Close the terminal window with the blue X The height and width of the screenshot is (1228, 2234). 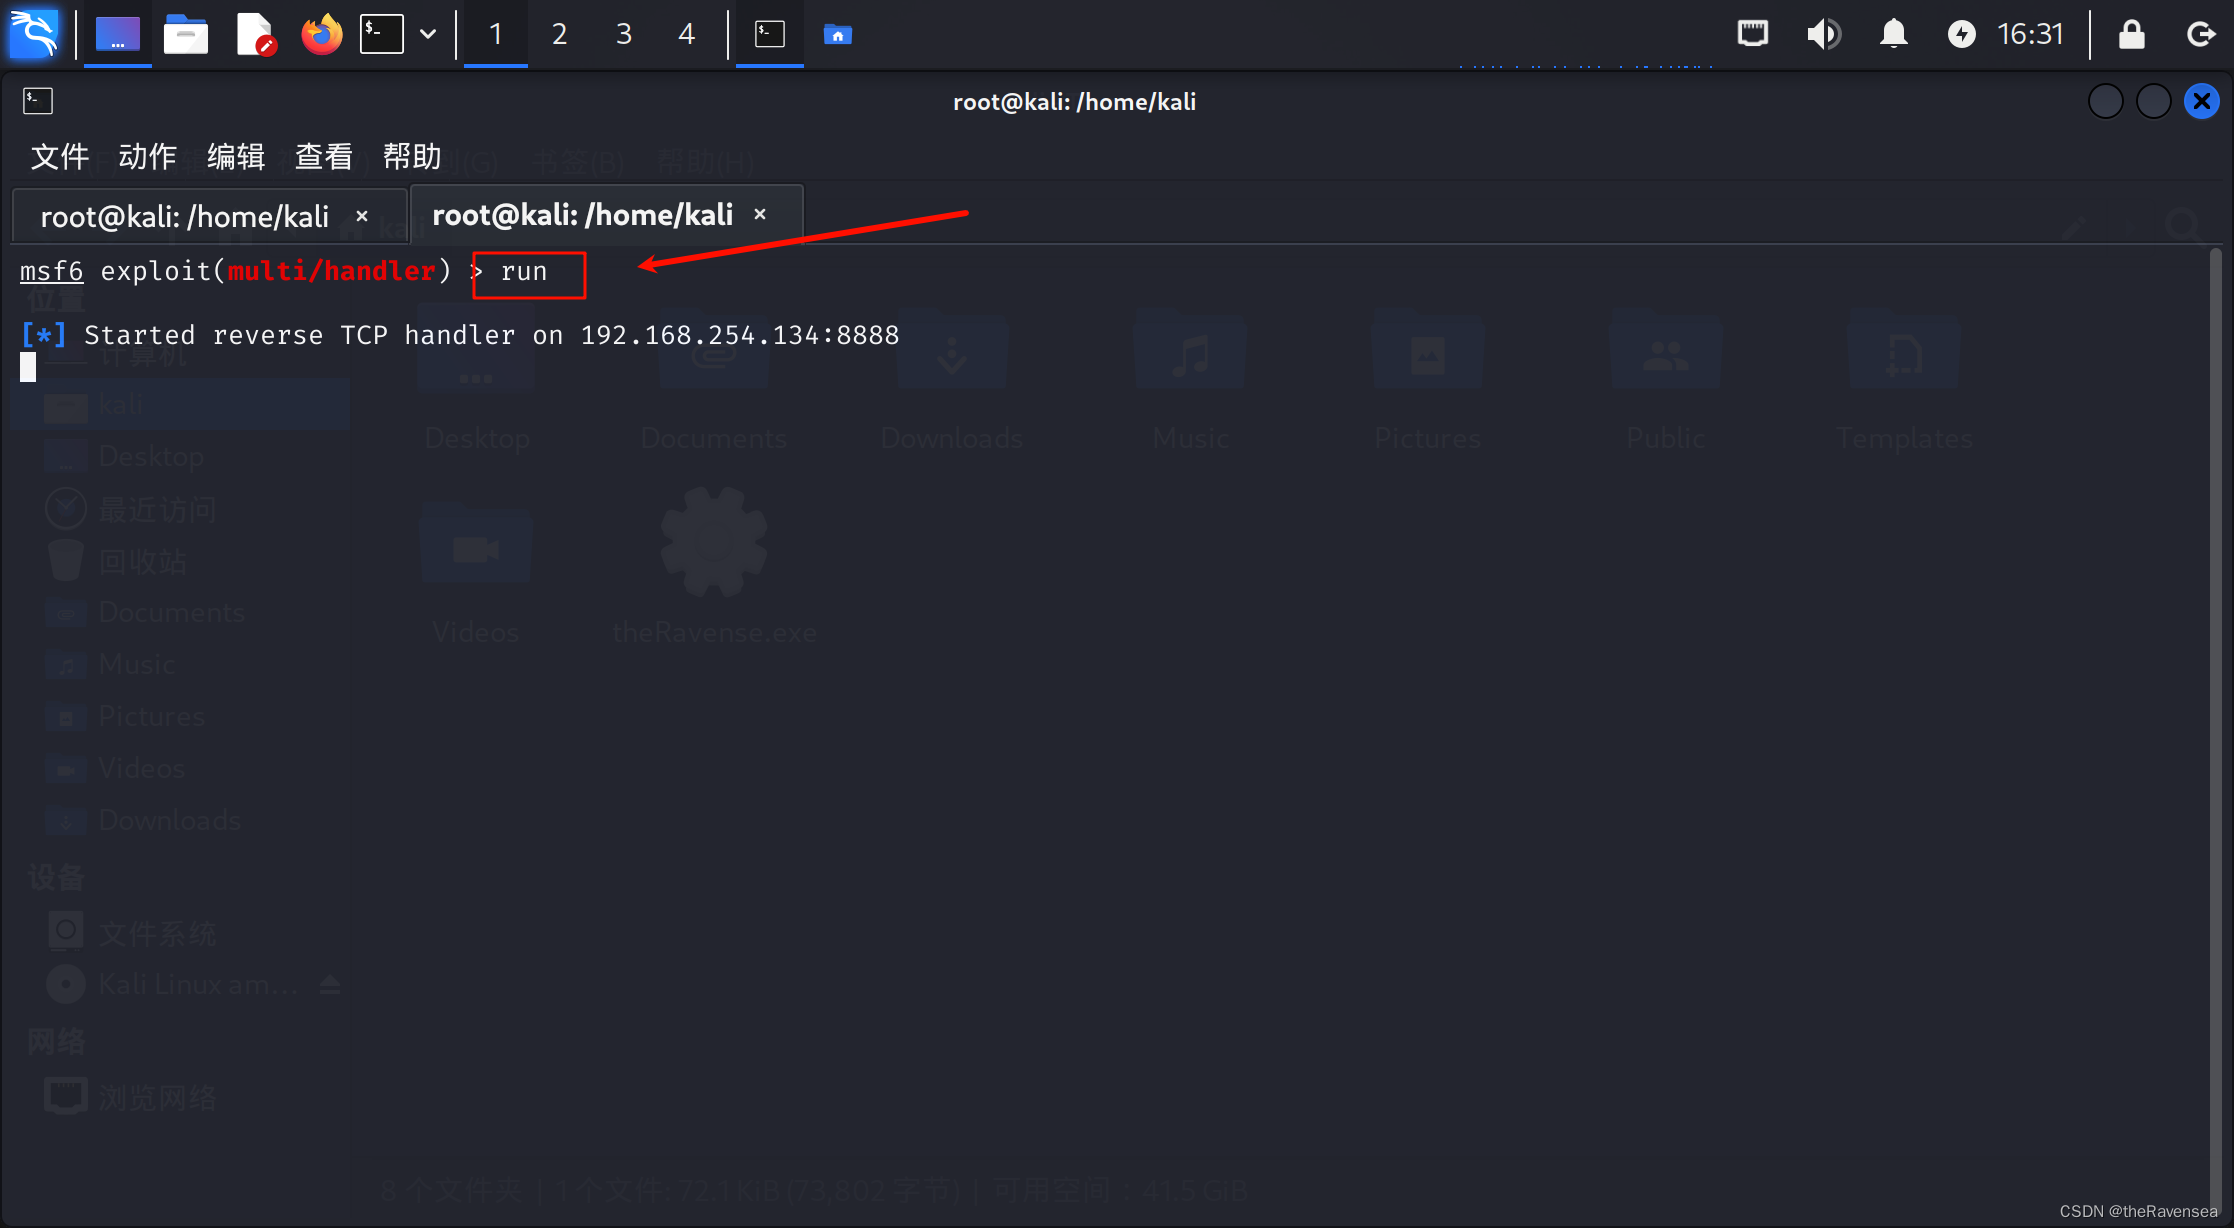(2202, 101)
